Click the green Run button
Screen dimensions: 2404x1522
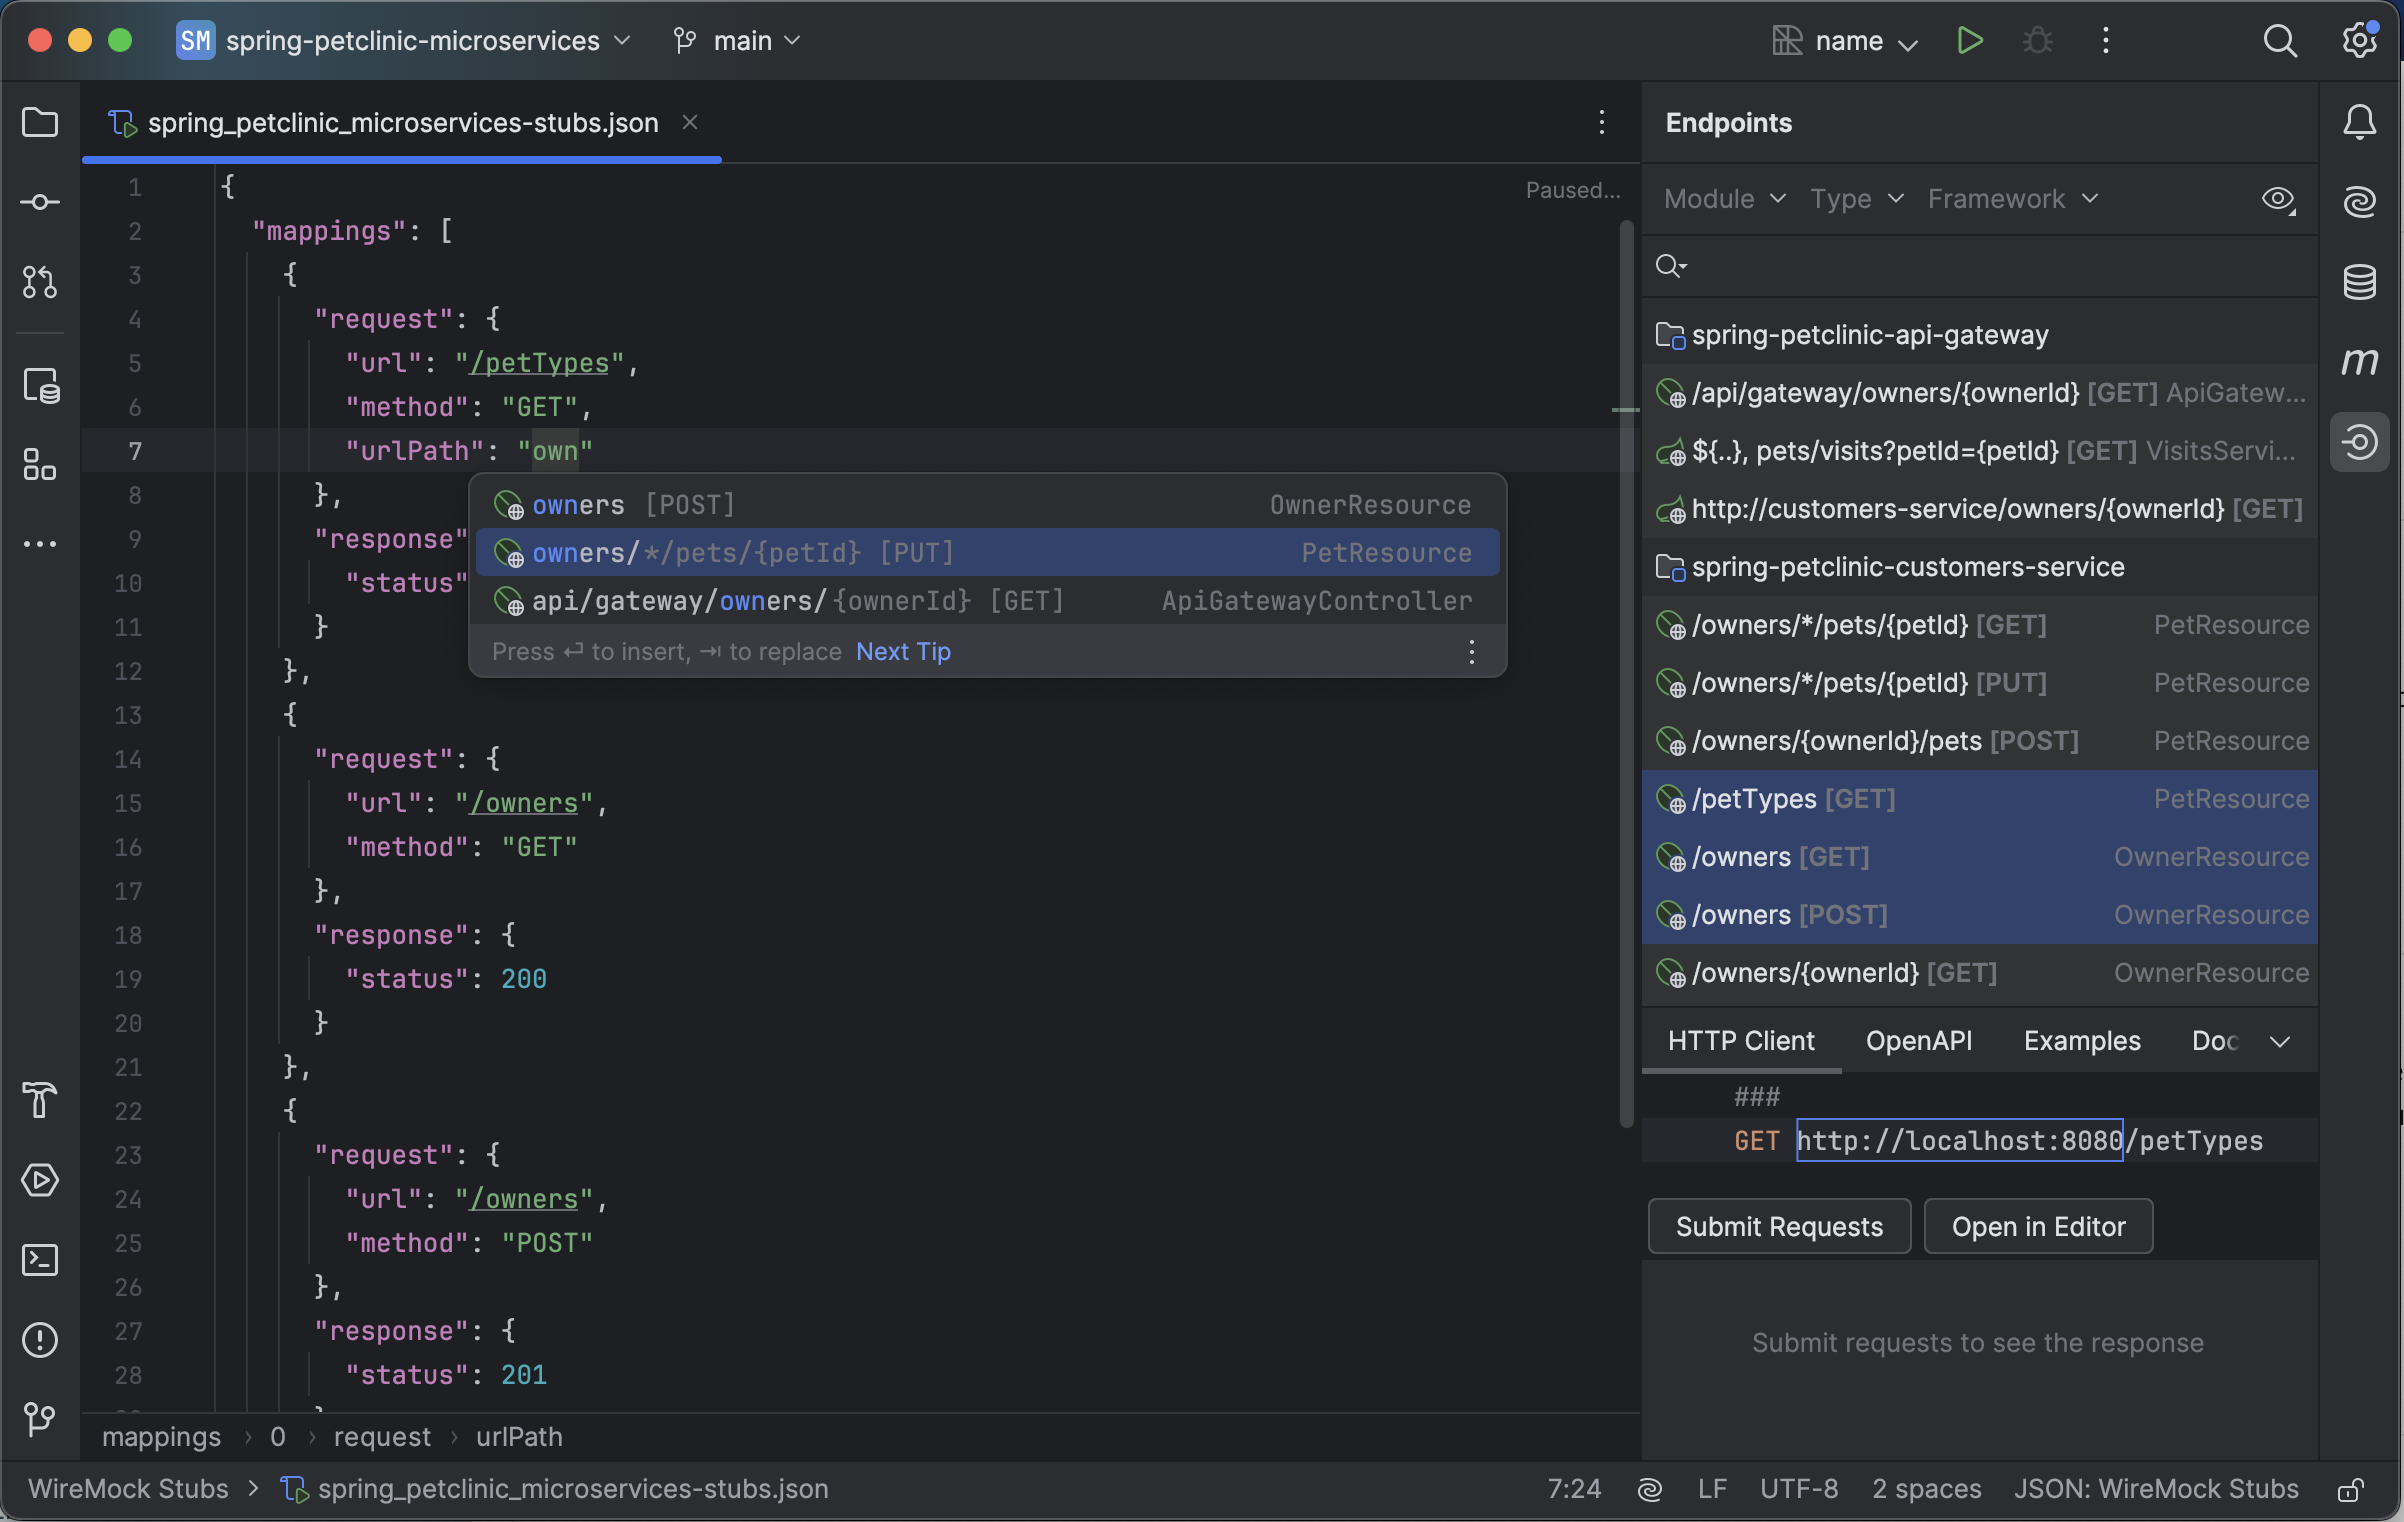pos(1969,41)
